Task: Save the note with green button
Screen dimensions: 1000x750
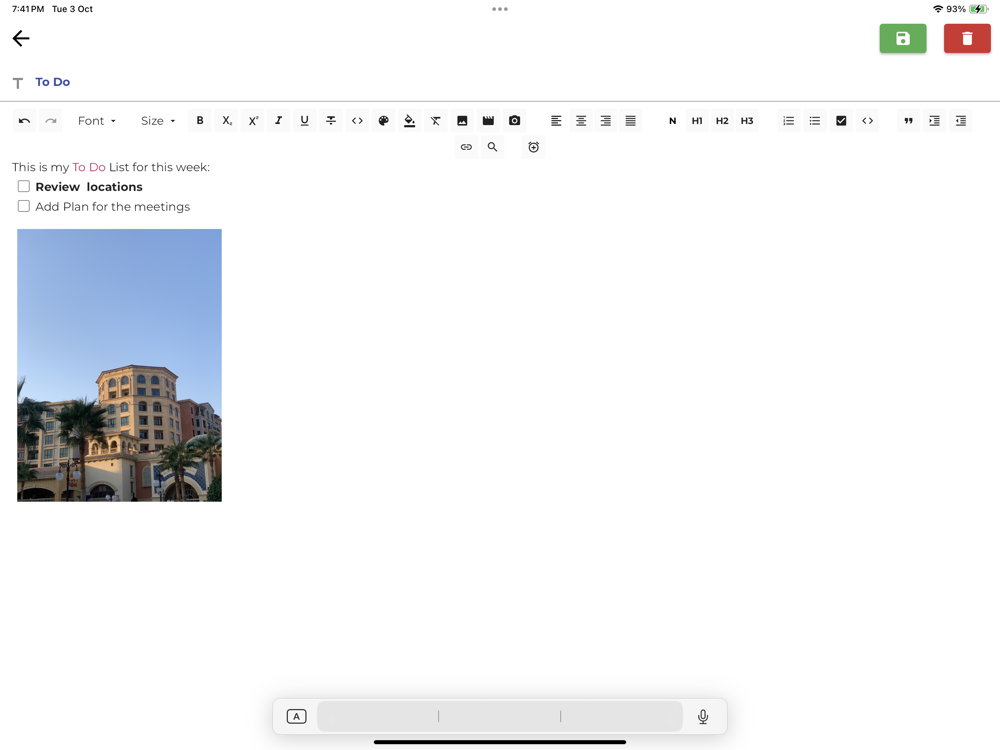Action: pos(902,38)
